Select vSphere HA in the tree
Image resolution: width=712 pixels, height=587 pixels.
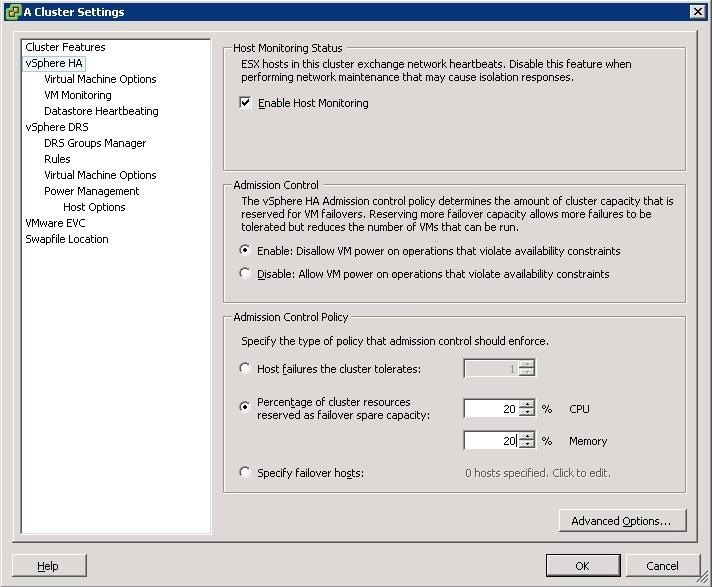pyautogui.click(x=54, y=63)
